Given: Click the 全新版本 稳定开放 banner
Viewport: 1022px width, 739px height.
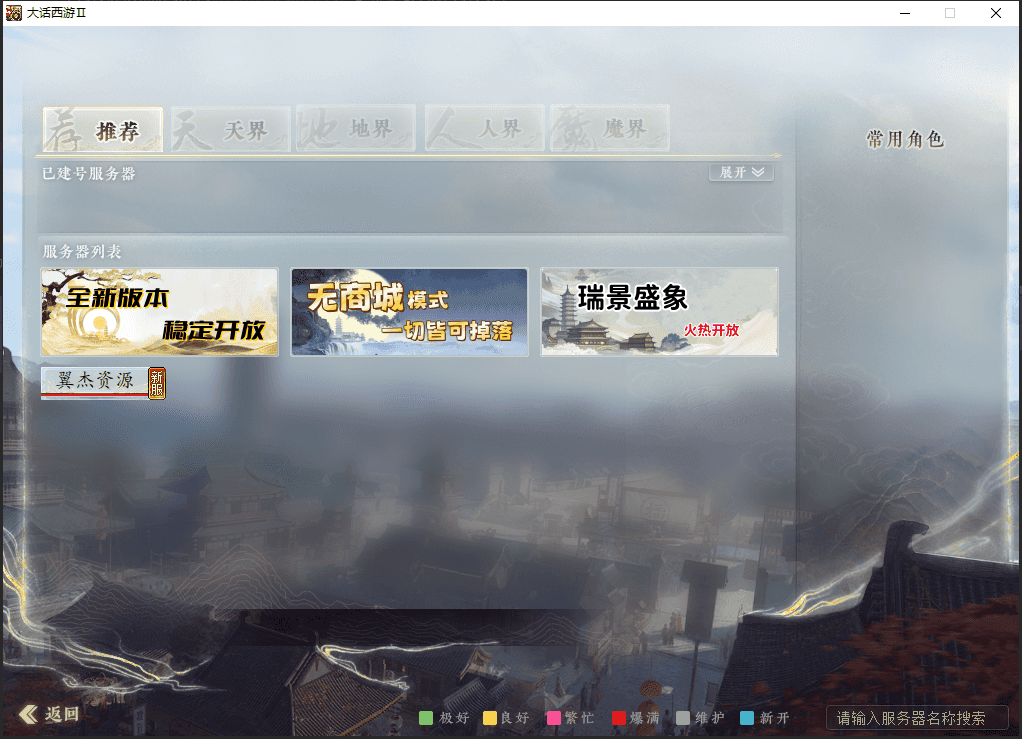Looking at the screenshot, I should click(x=159, y=312).
